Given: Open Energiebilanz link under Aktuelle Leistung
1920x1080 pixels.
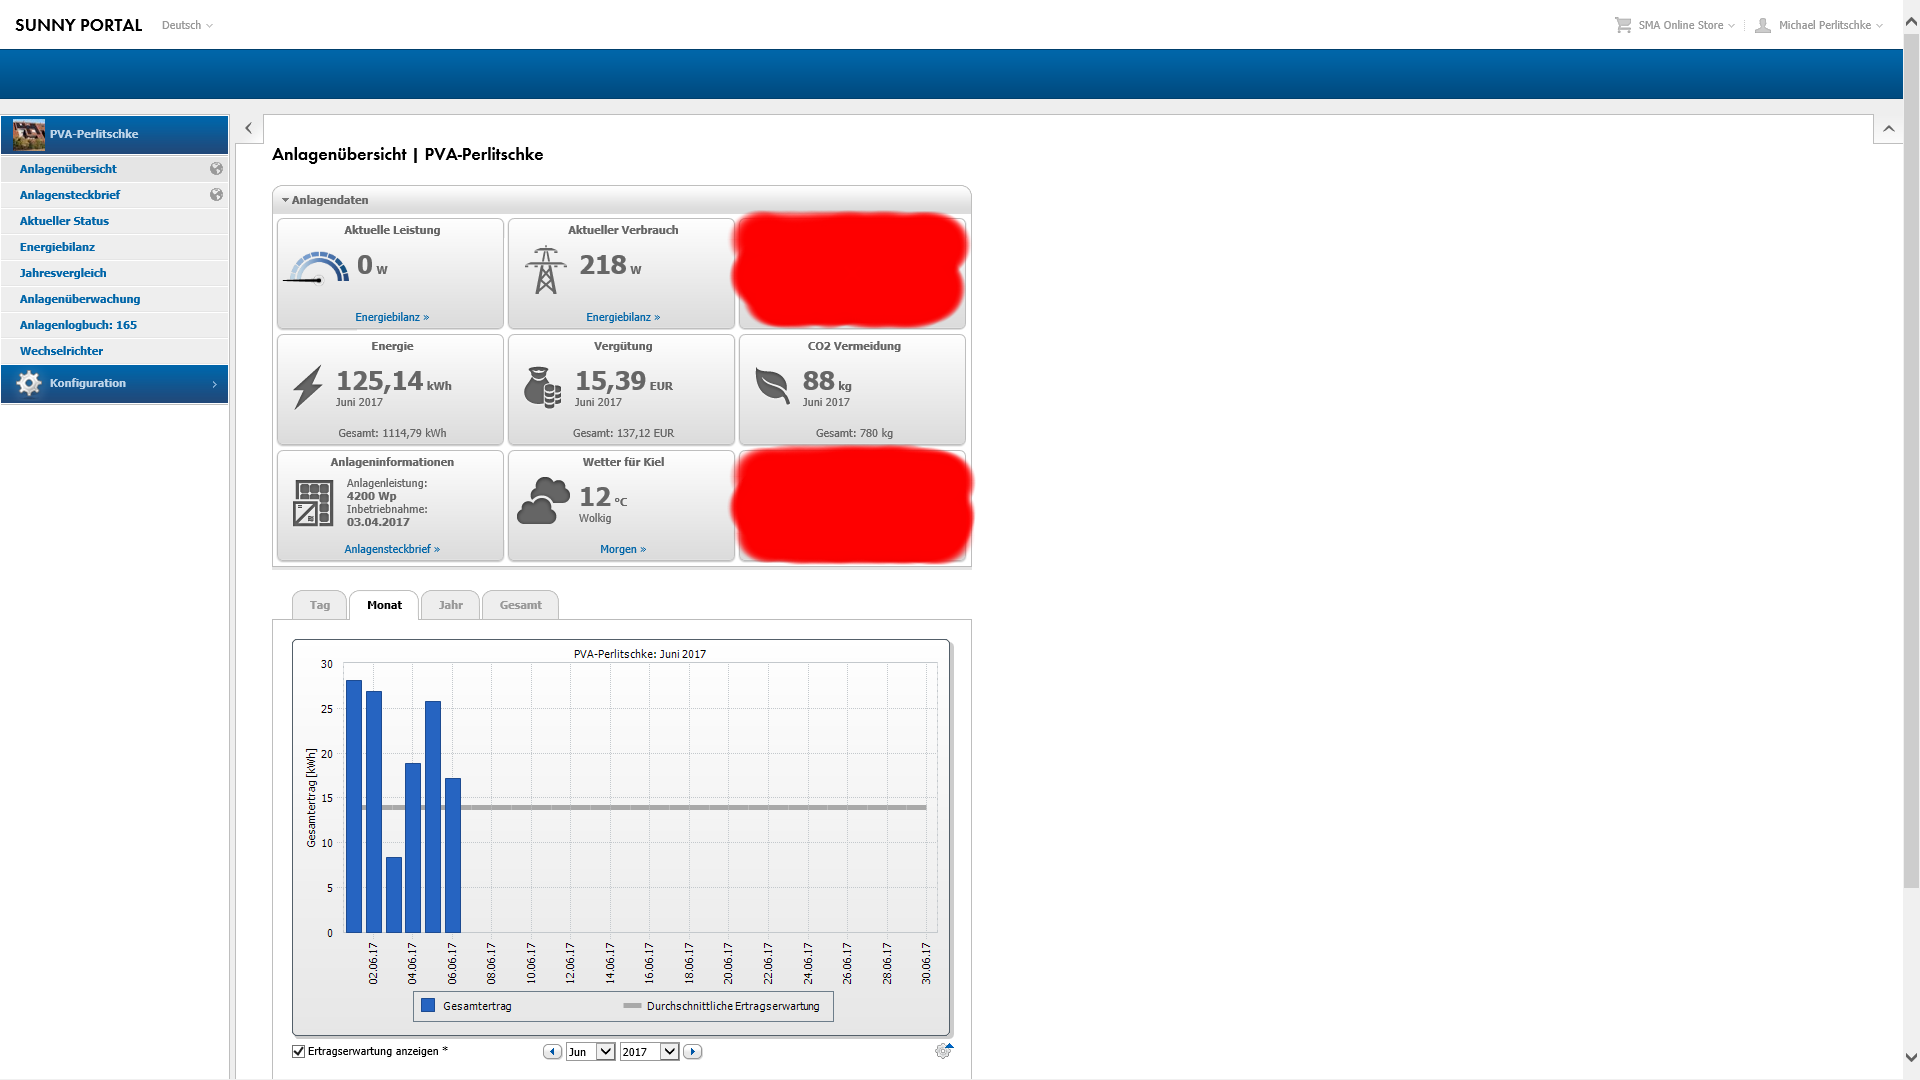Looking at the screenshot, I should click(391, 317).
